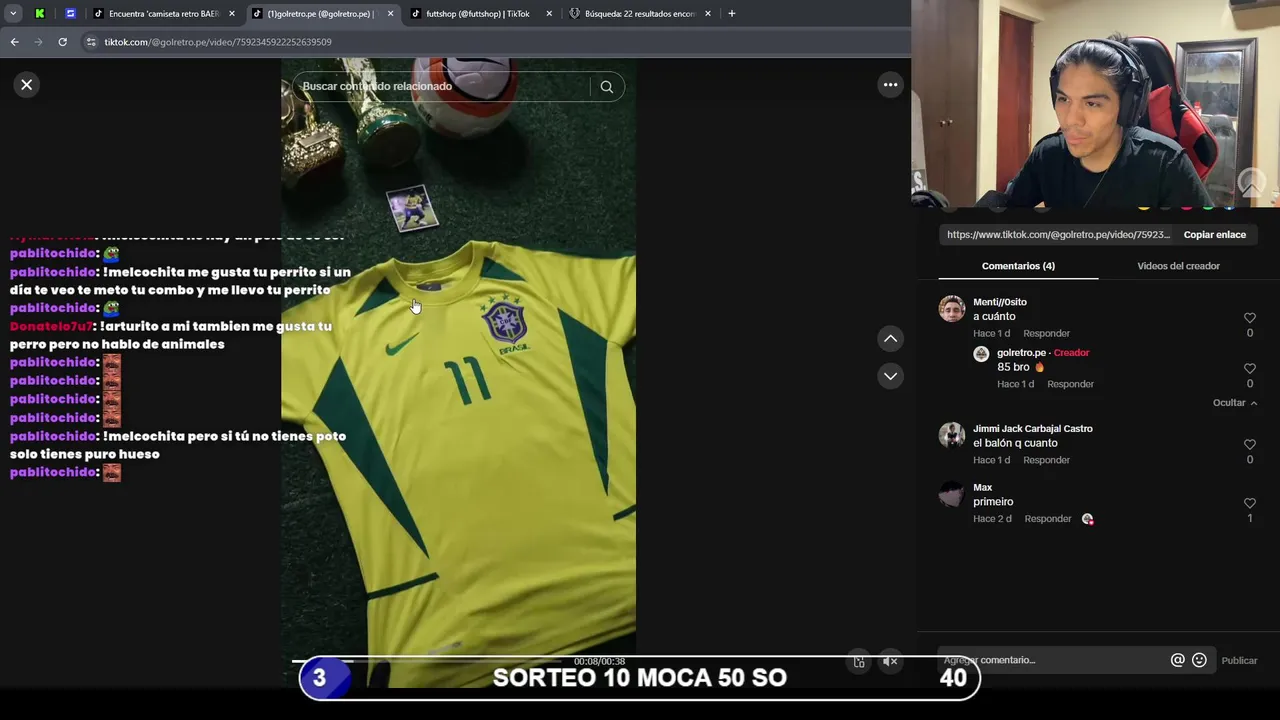Open Max's profile avatar
The height and width of the screenshot is (720, 1280).
[952, 494]
